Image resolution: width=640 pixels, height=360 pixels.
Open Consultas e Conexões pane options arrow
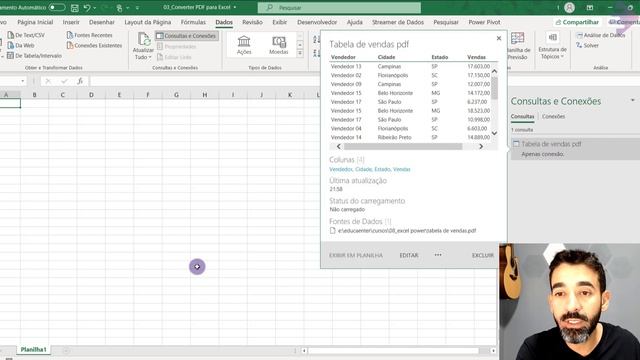pyautogui.click(x=633, y=100)
